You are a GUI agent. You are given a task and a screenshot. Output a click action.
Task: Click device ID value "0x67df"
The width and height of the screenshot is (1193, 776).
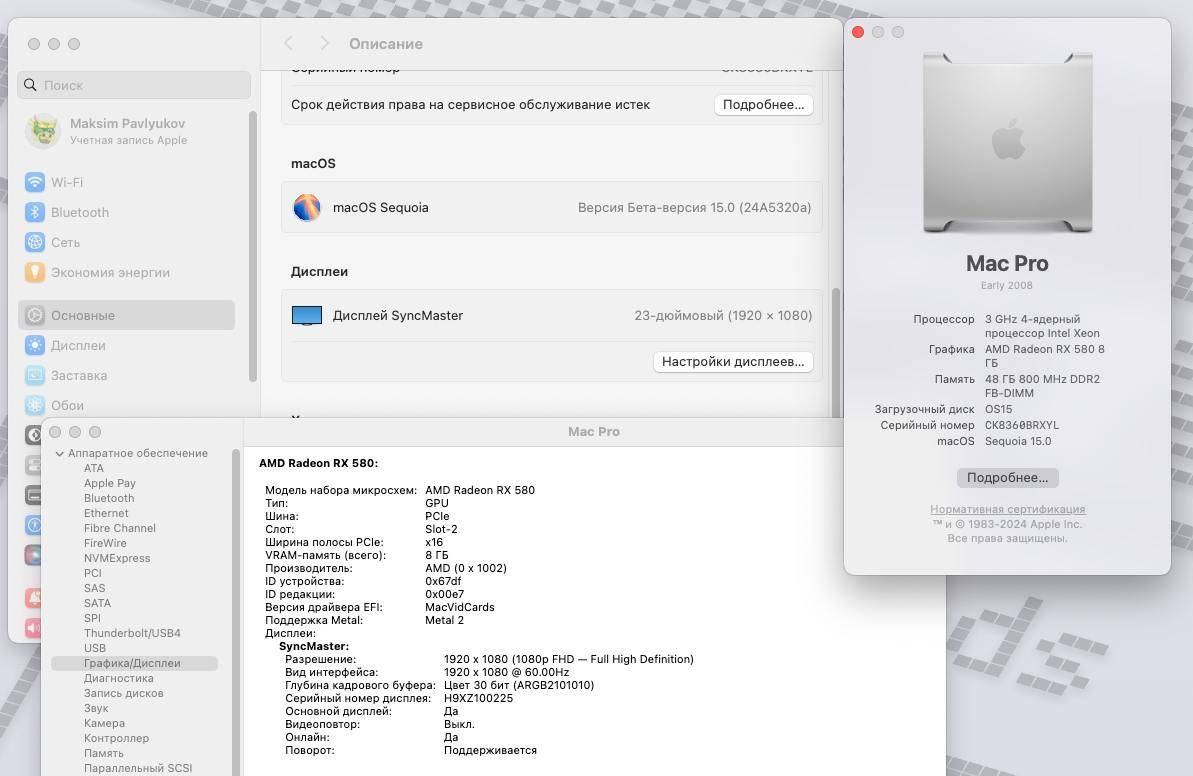click(443, 581)
